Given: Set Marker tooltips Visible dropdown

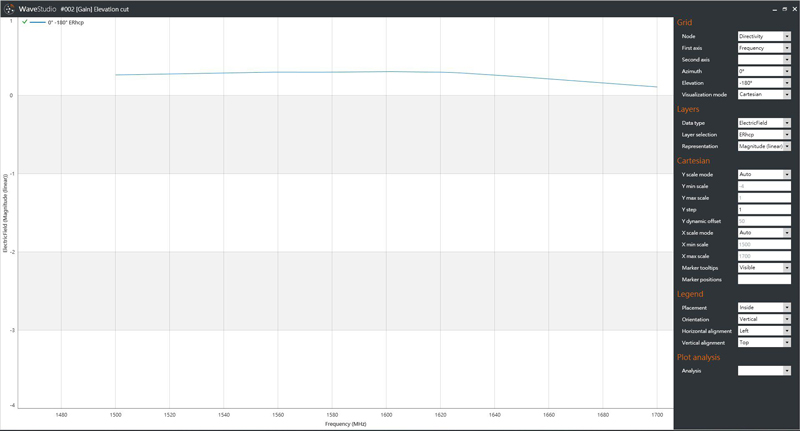Looking at the screenshot, I should click(764, 268).
